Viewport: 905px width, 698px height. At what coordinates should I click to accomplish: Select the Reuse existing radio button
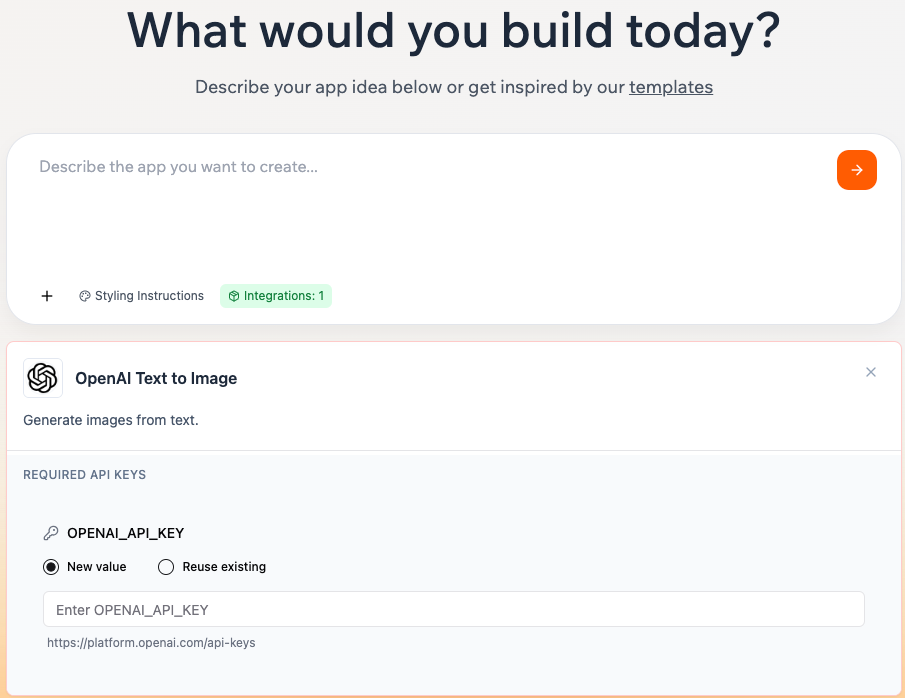coord(165,566)
